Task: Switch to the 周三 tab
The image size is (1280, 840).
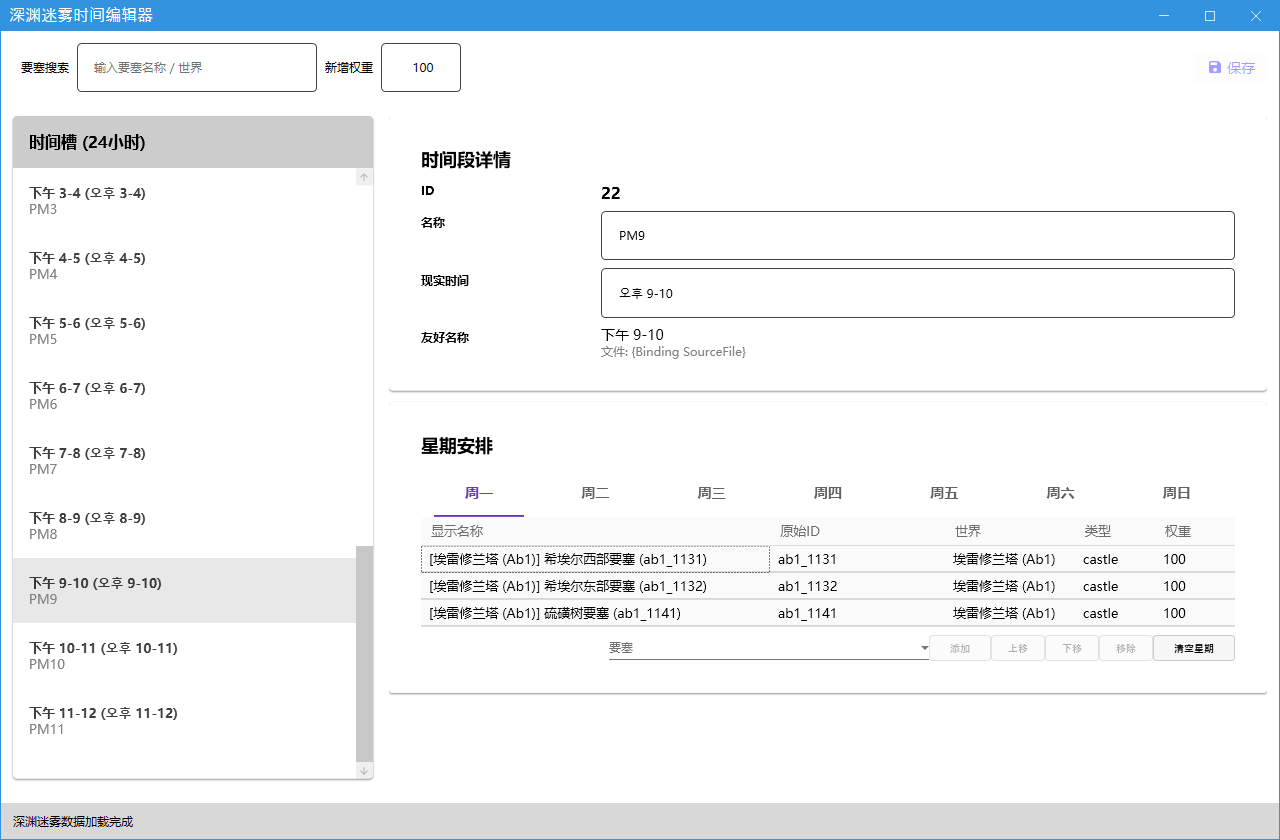Action: click(x=711, y=493)
